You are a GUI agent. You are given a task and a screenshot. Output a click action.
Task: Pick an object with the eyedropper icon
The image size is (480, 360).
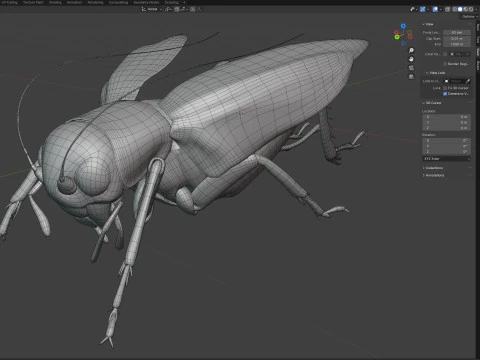468,81
